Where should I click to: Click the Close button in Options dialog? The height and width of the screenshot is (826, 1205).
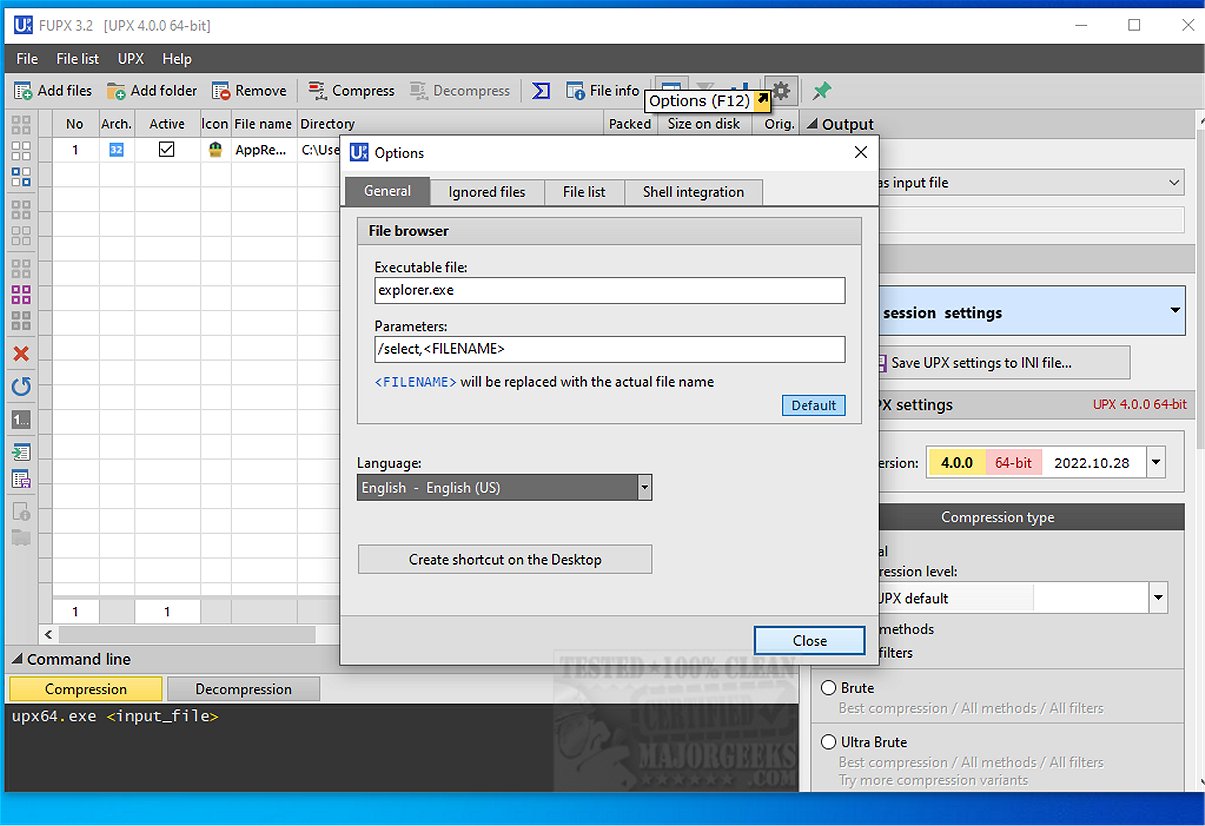[810, 641]
